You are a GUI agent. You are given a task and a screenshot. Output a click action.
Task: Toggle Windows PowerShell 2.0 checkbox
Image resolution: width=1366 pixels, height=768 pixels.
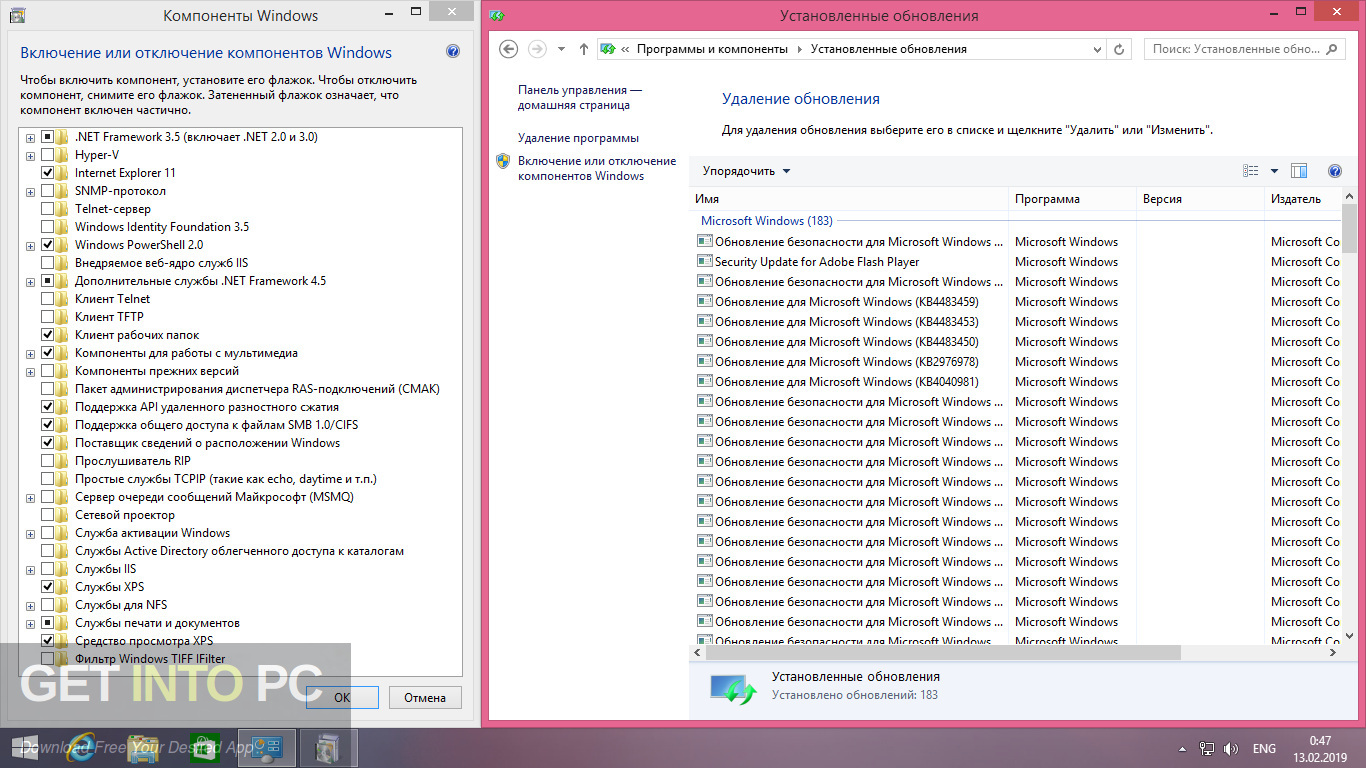click(x=48, y=245)
